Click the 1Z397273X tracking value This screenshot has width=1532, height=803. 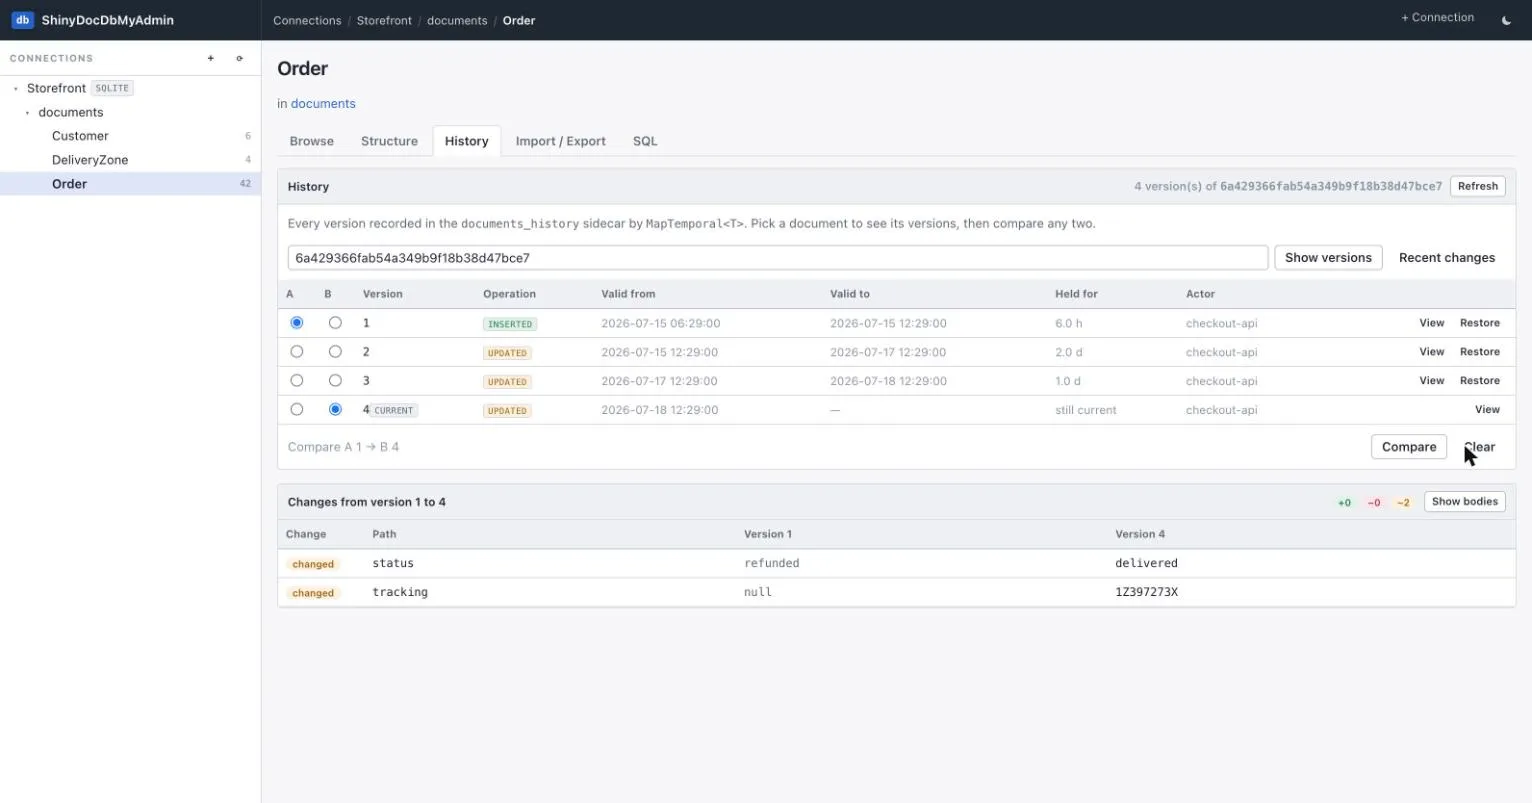1147,592
